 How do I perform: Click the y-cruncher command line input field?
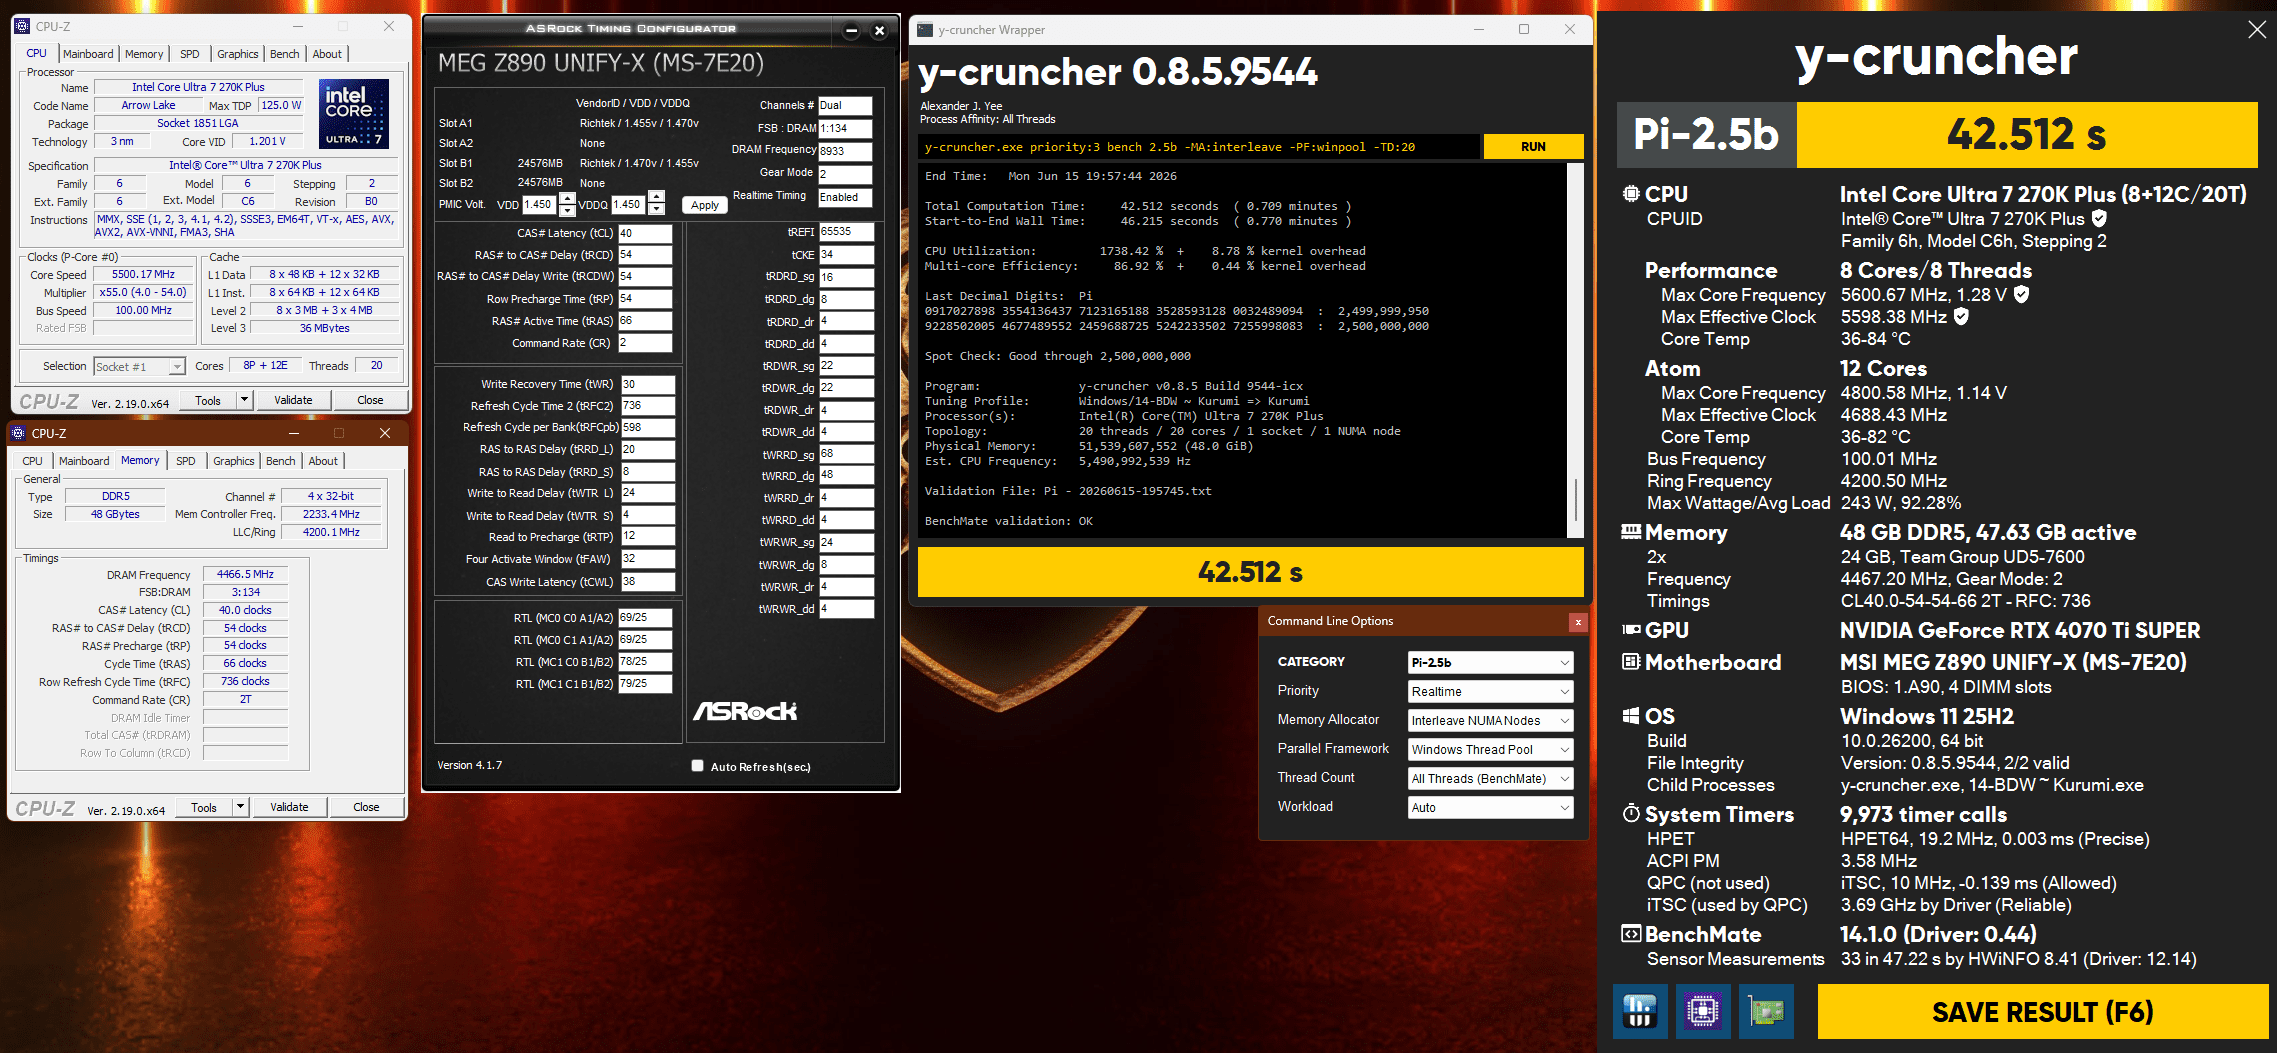(x=1199, y=147)
